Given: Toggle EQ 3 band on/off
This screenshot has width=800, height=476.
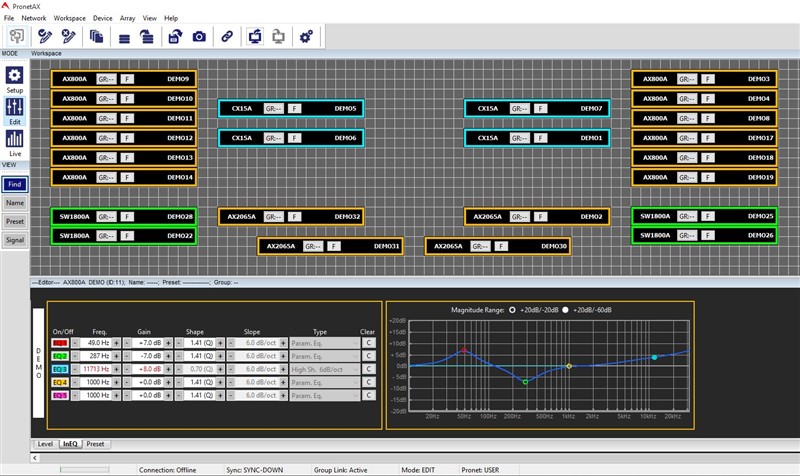Looking at the screenshot, I should pyautogui.click(x=60, y=369).
